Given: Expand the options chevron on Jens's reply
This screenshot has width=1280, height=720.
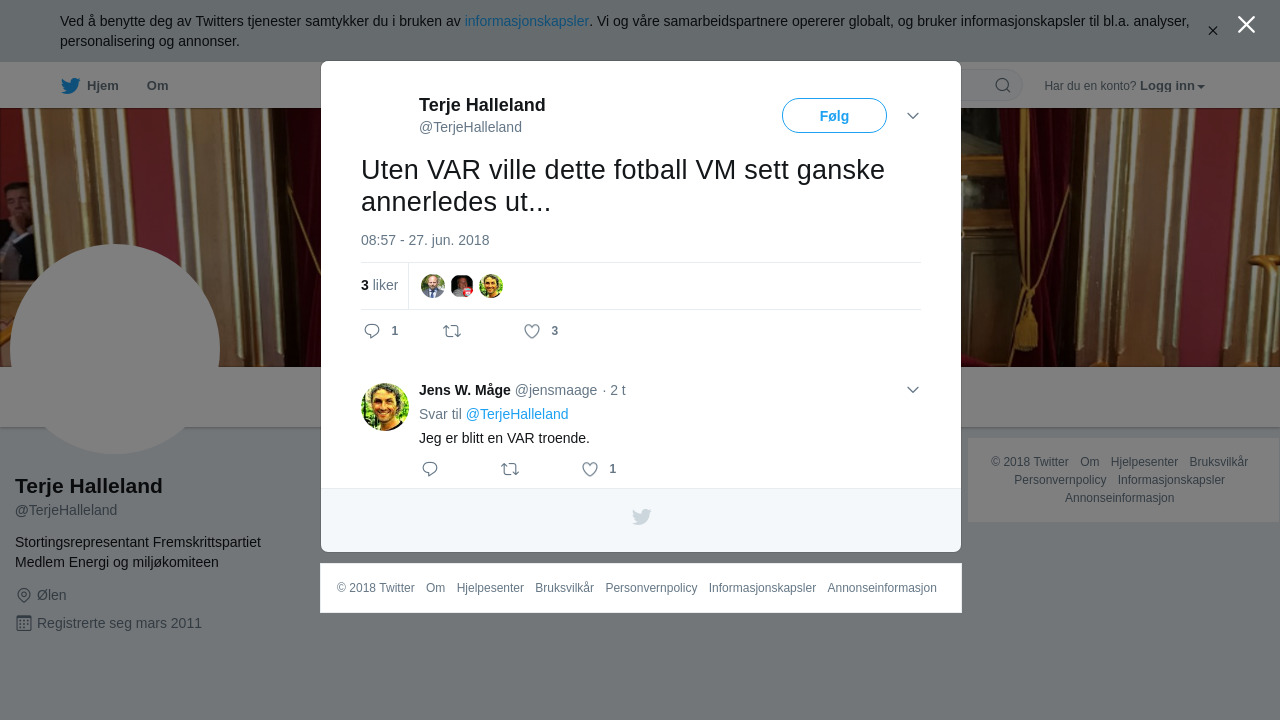Looking at the screenshot, I should coord(913,390).
